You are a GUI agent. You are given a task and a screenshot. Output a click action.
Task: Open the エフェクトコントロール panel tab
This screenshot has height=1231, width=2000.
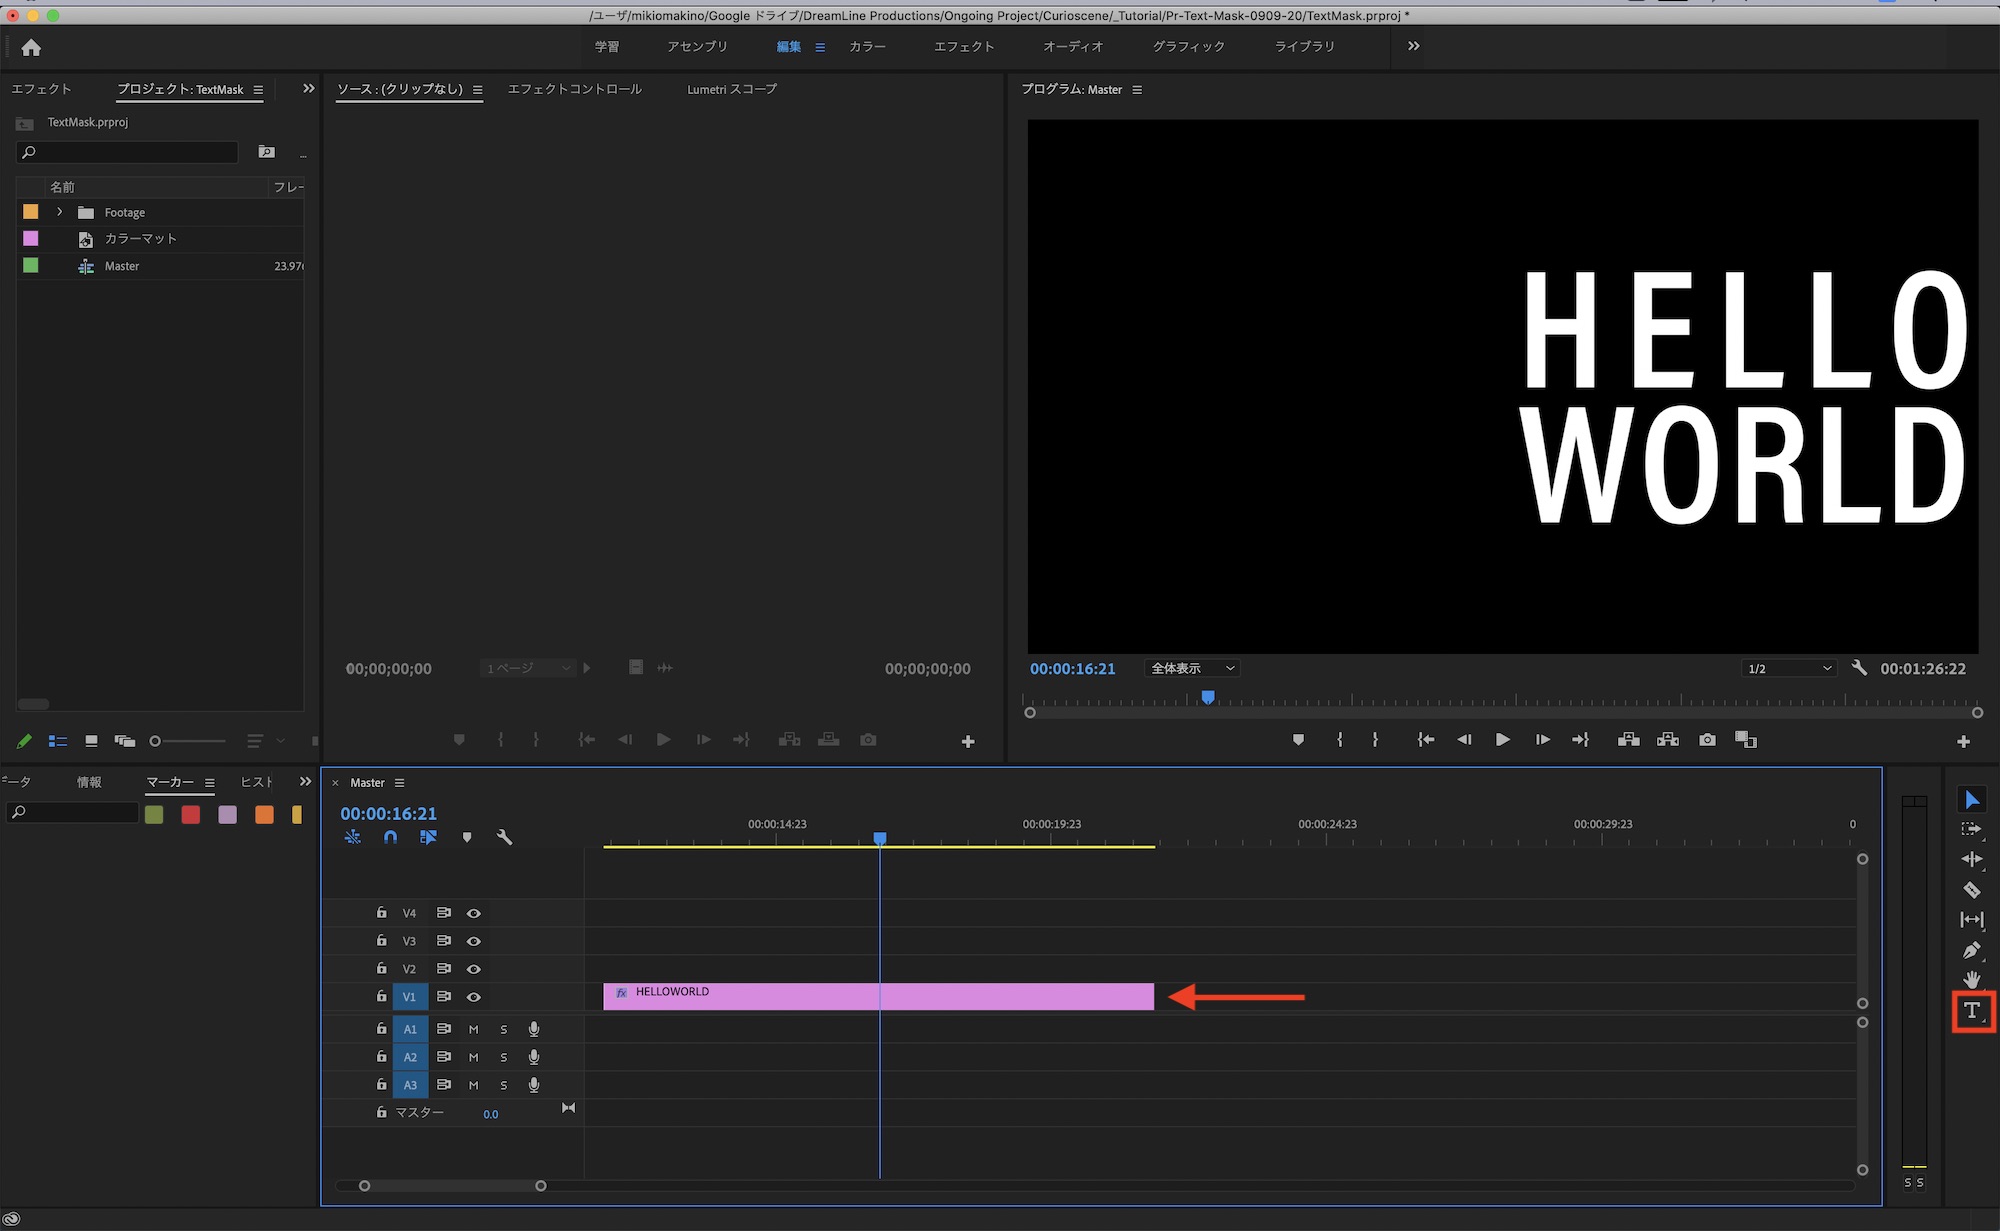point(574,89)
